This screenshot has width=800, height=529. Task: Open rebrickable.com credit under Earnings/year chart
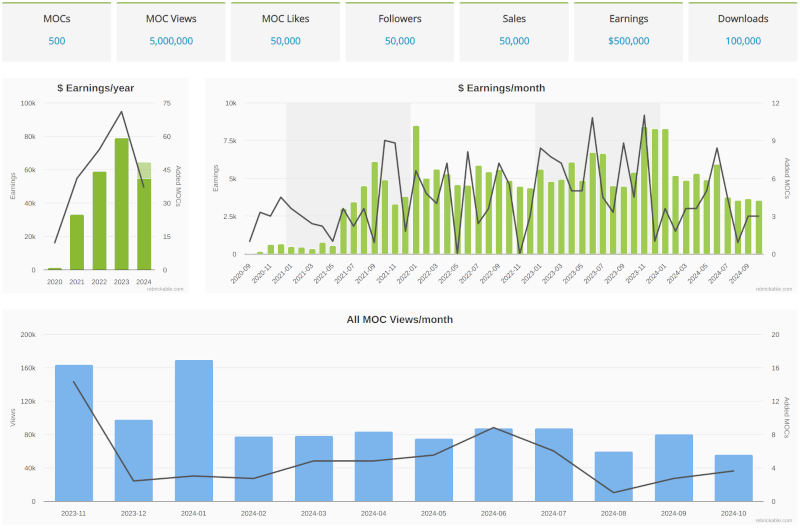click(164, 288)
